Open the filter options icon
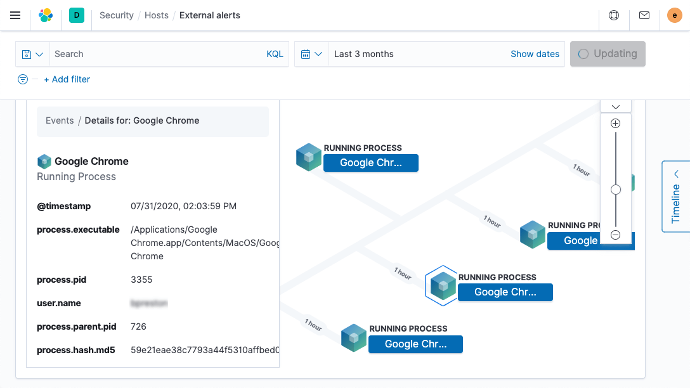690x388 pixels. coord(23,79)
